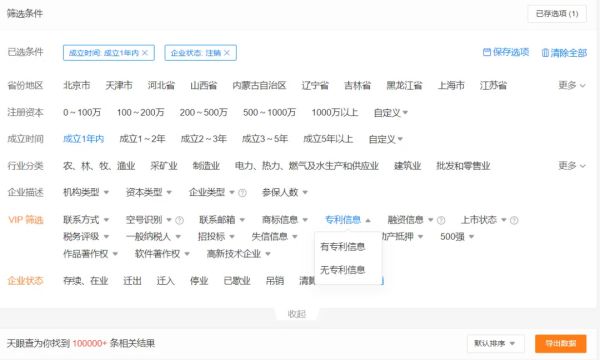Screen dimensions: 600x360
Task: Select 黑龙江省 province filter
Action: click(x=404, y=85)
